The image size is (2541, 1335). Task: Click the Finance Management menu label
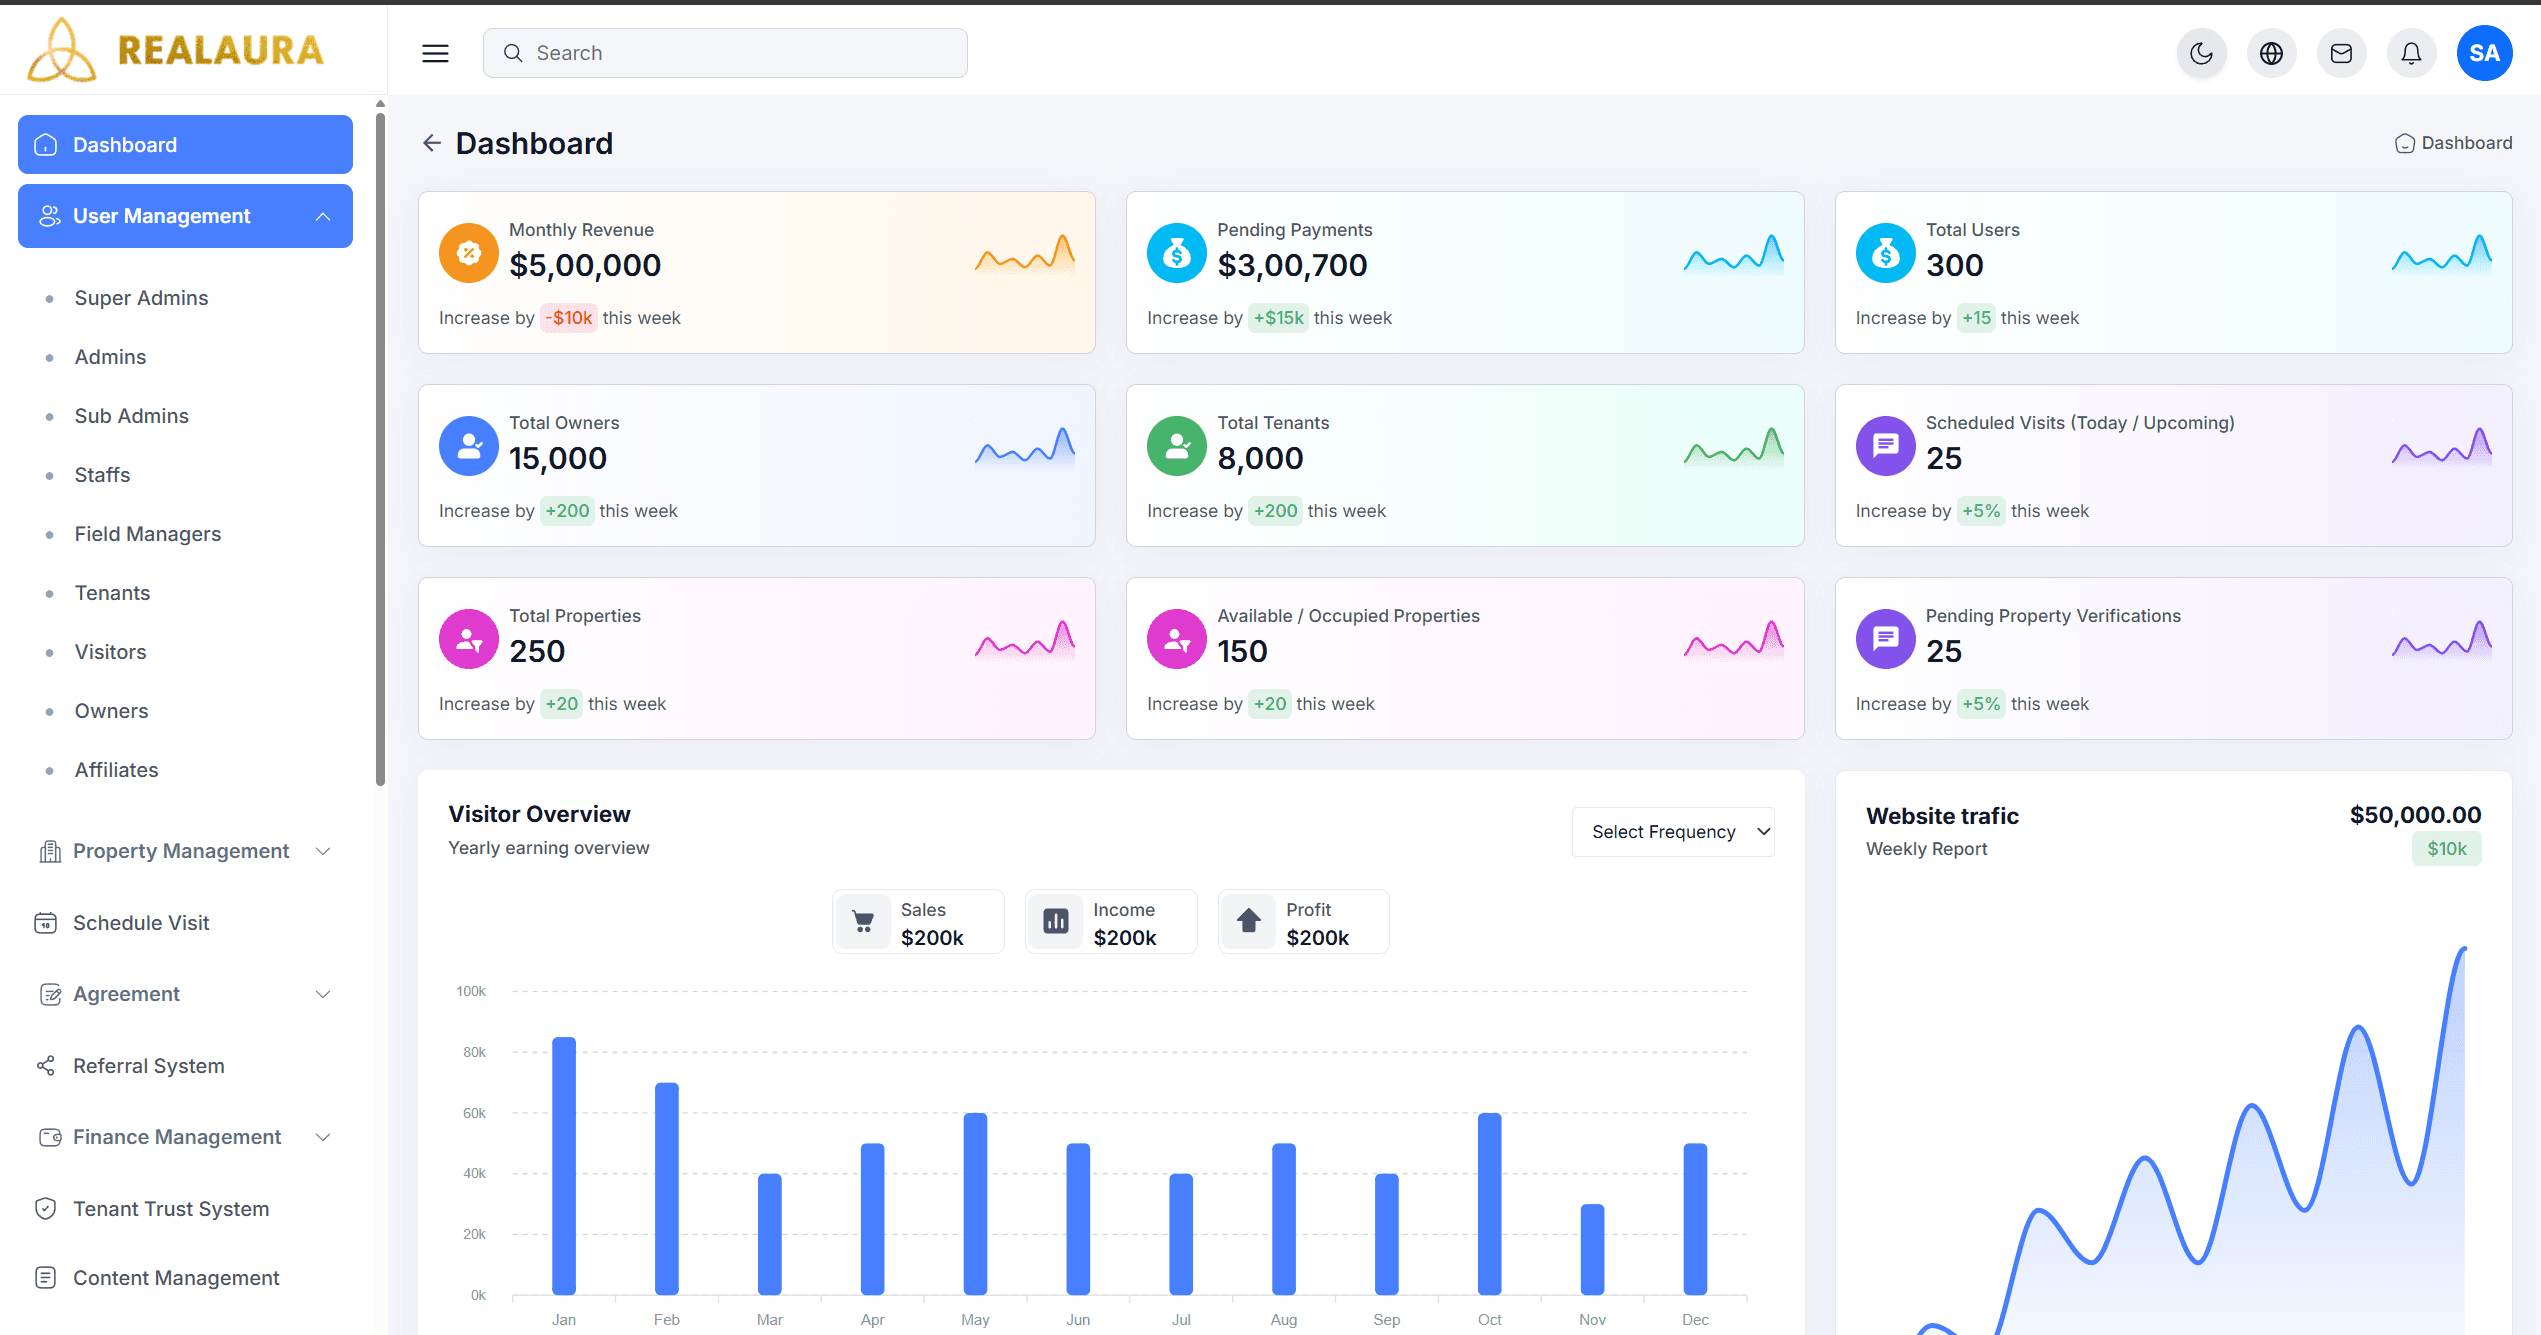177,1137
